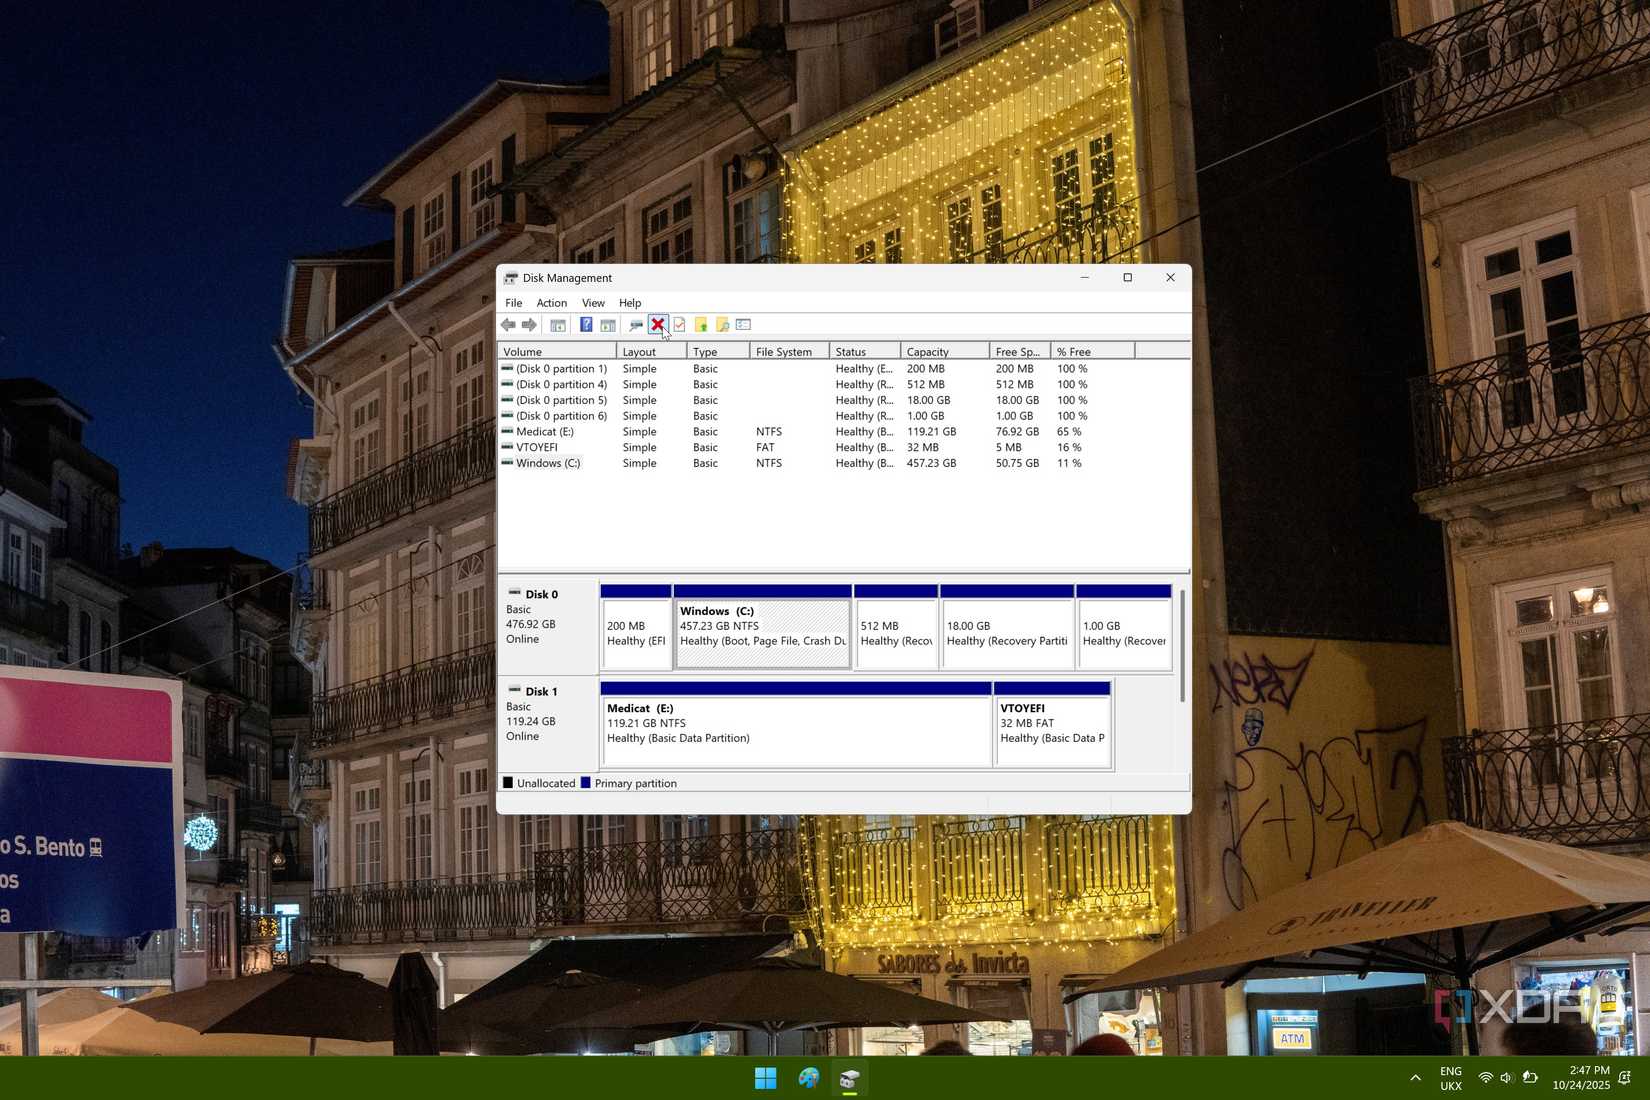The height and width of the screenshot is (1100, 1650).
Task: Sort by the % Free column header
Action: pyautogui.click(x=1093, y=352)
